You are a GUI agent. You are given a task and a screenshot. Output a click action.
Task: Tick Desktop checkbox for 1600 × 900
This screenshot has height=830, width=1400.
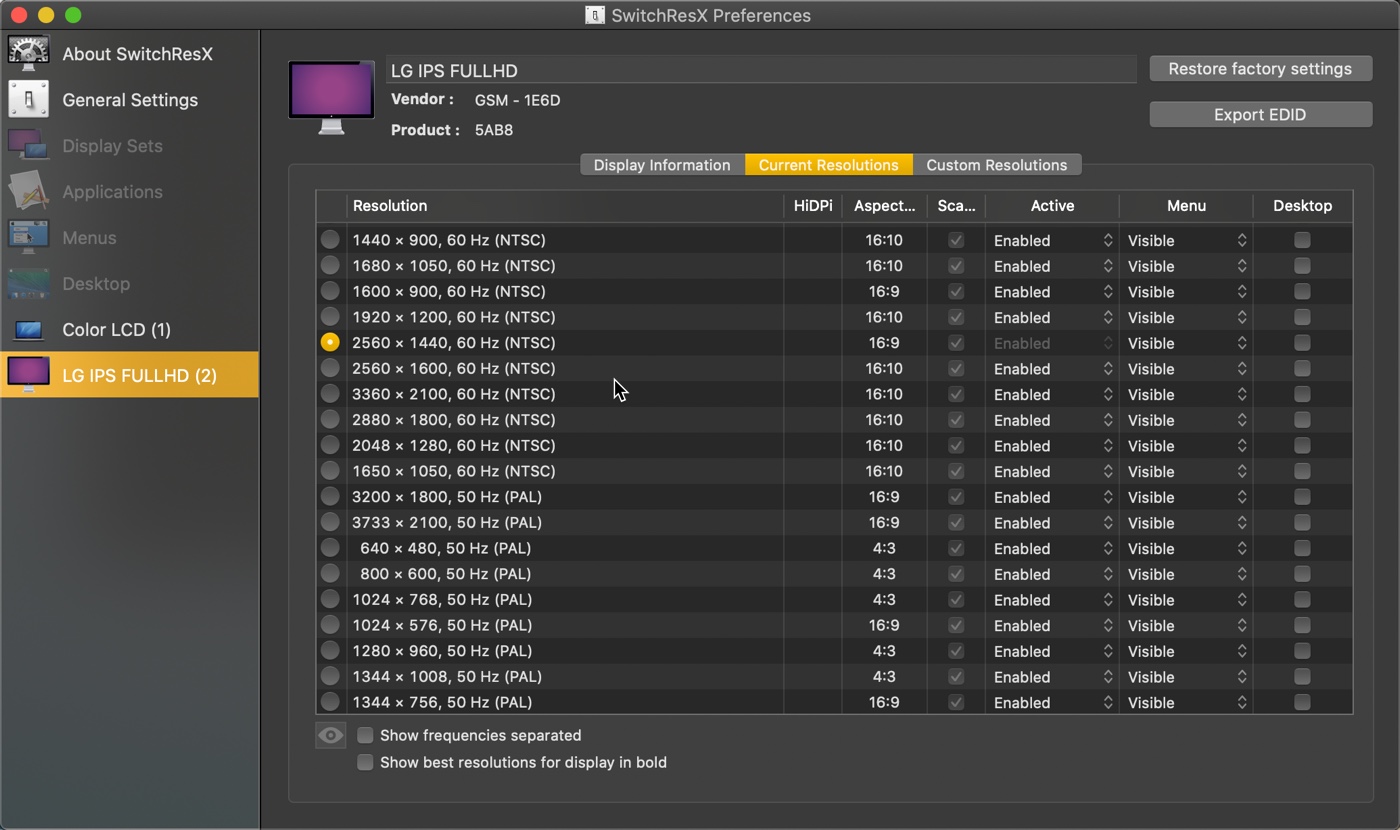click(1302, 291)
